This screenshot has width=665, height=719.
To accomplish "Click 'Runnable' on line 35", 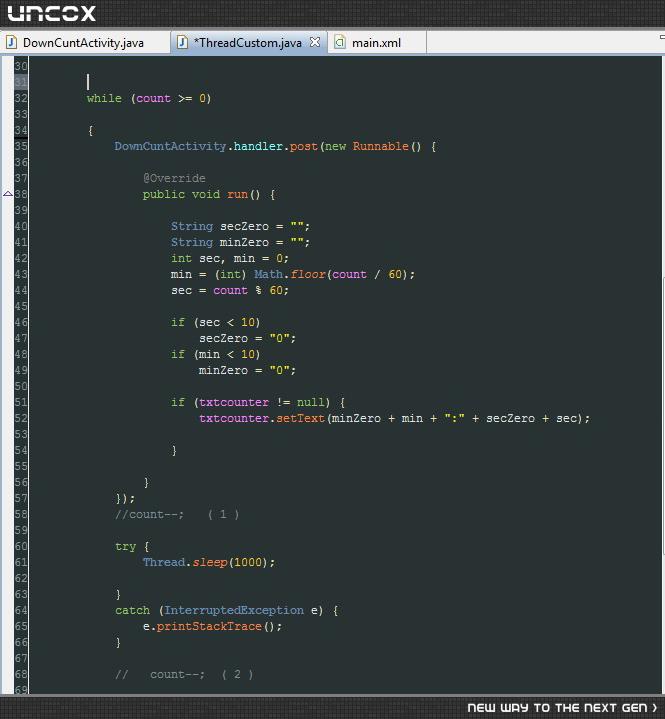I will coord(380,146).
